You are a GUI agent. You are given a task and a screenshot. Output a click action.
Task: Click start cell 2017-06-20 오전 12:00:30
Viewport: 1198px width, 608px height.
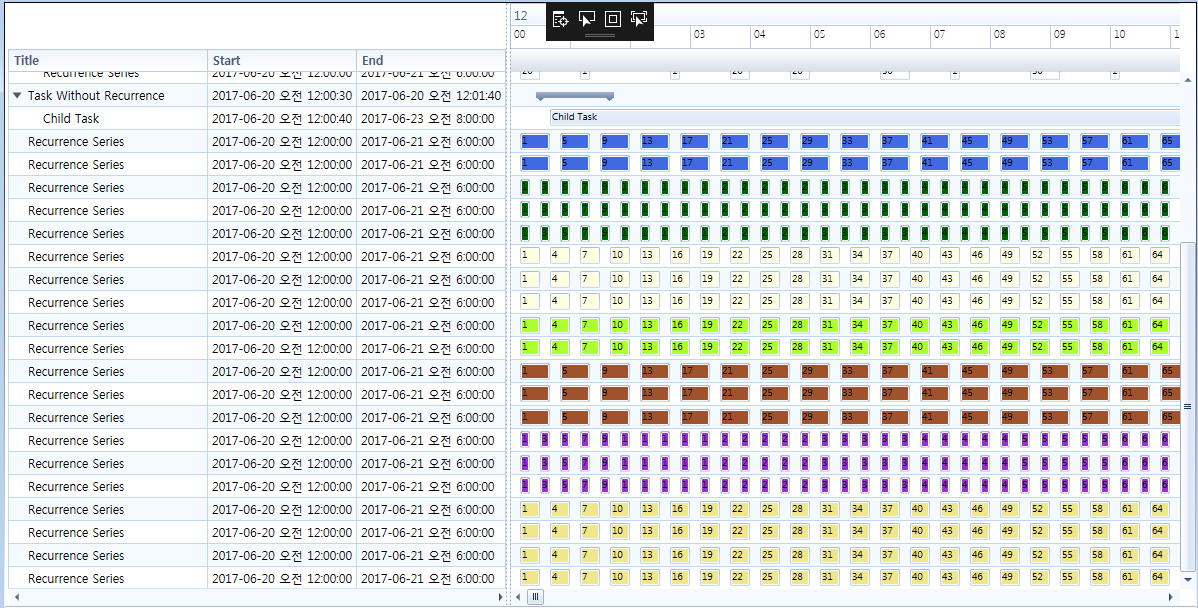pyautogui.click(x=282, y=95)
